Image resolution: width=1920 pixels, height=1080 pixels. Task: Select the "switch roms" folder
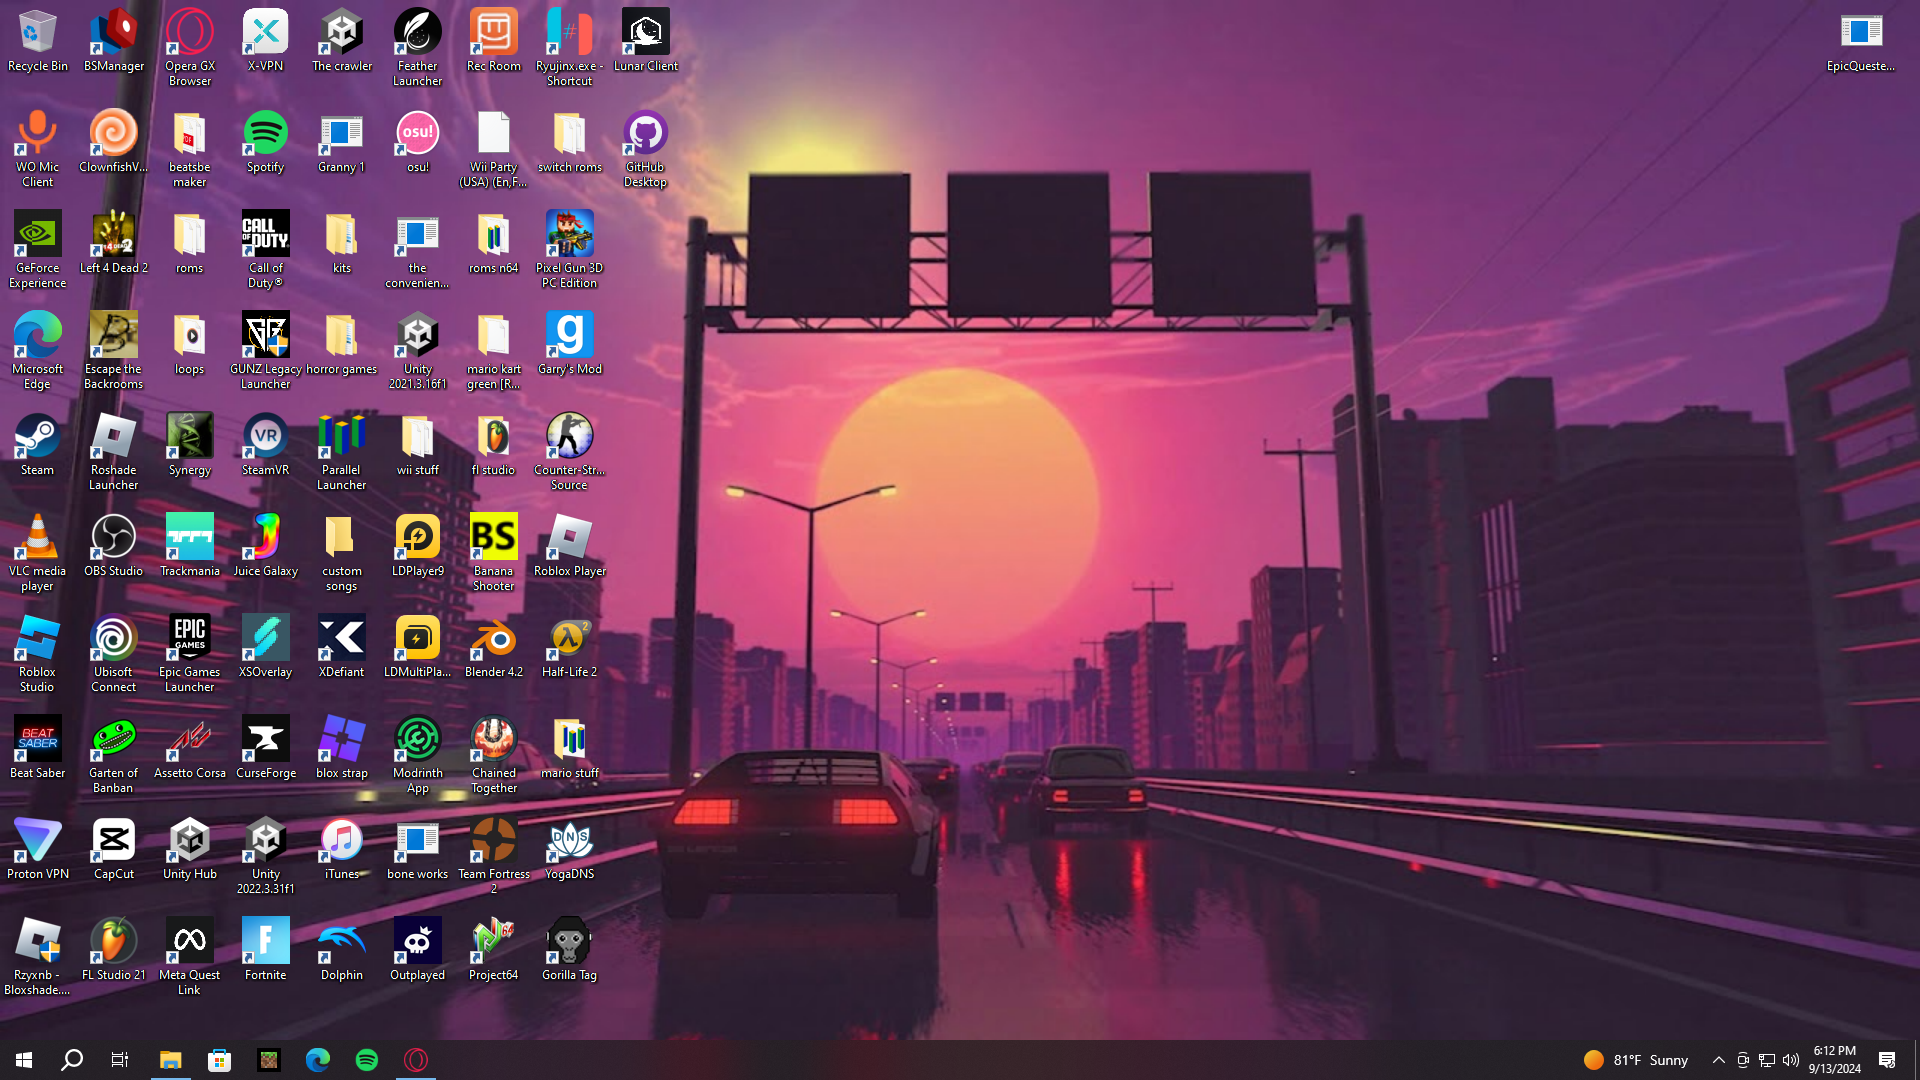click(x=570, y=142)
